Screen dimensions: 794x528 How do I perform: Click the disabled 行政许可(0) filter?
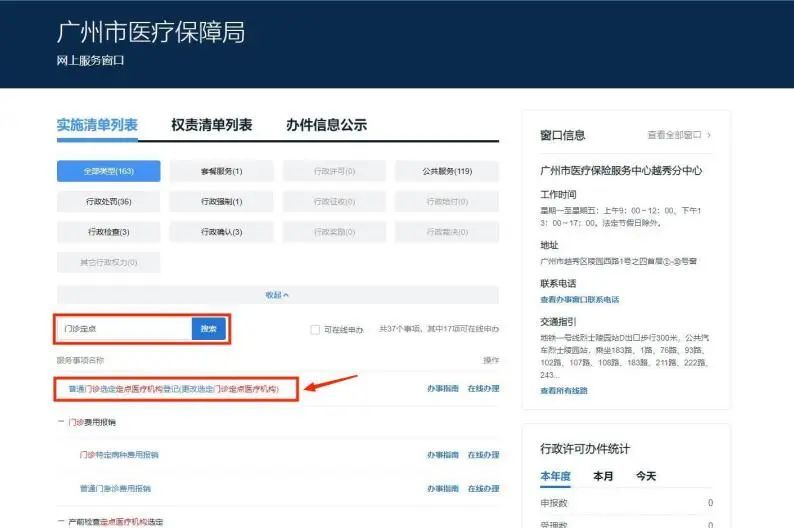pos(334,171)
